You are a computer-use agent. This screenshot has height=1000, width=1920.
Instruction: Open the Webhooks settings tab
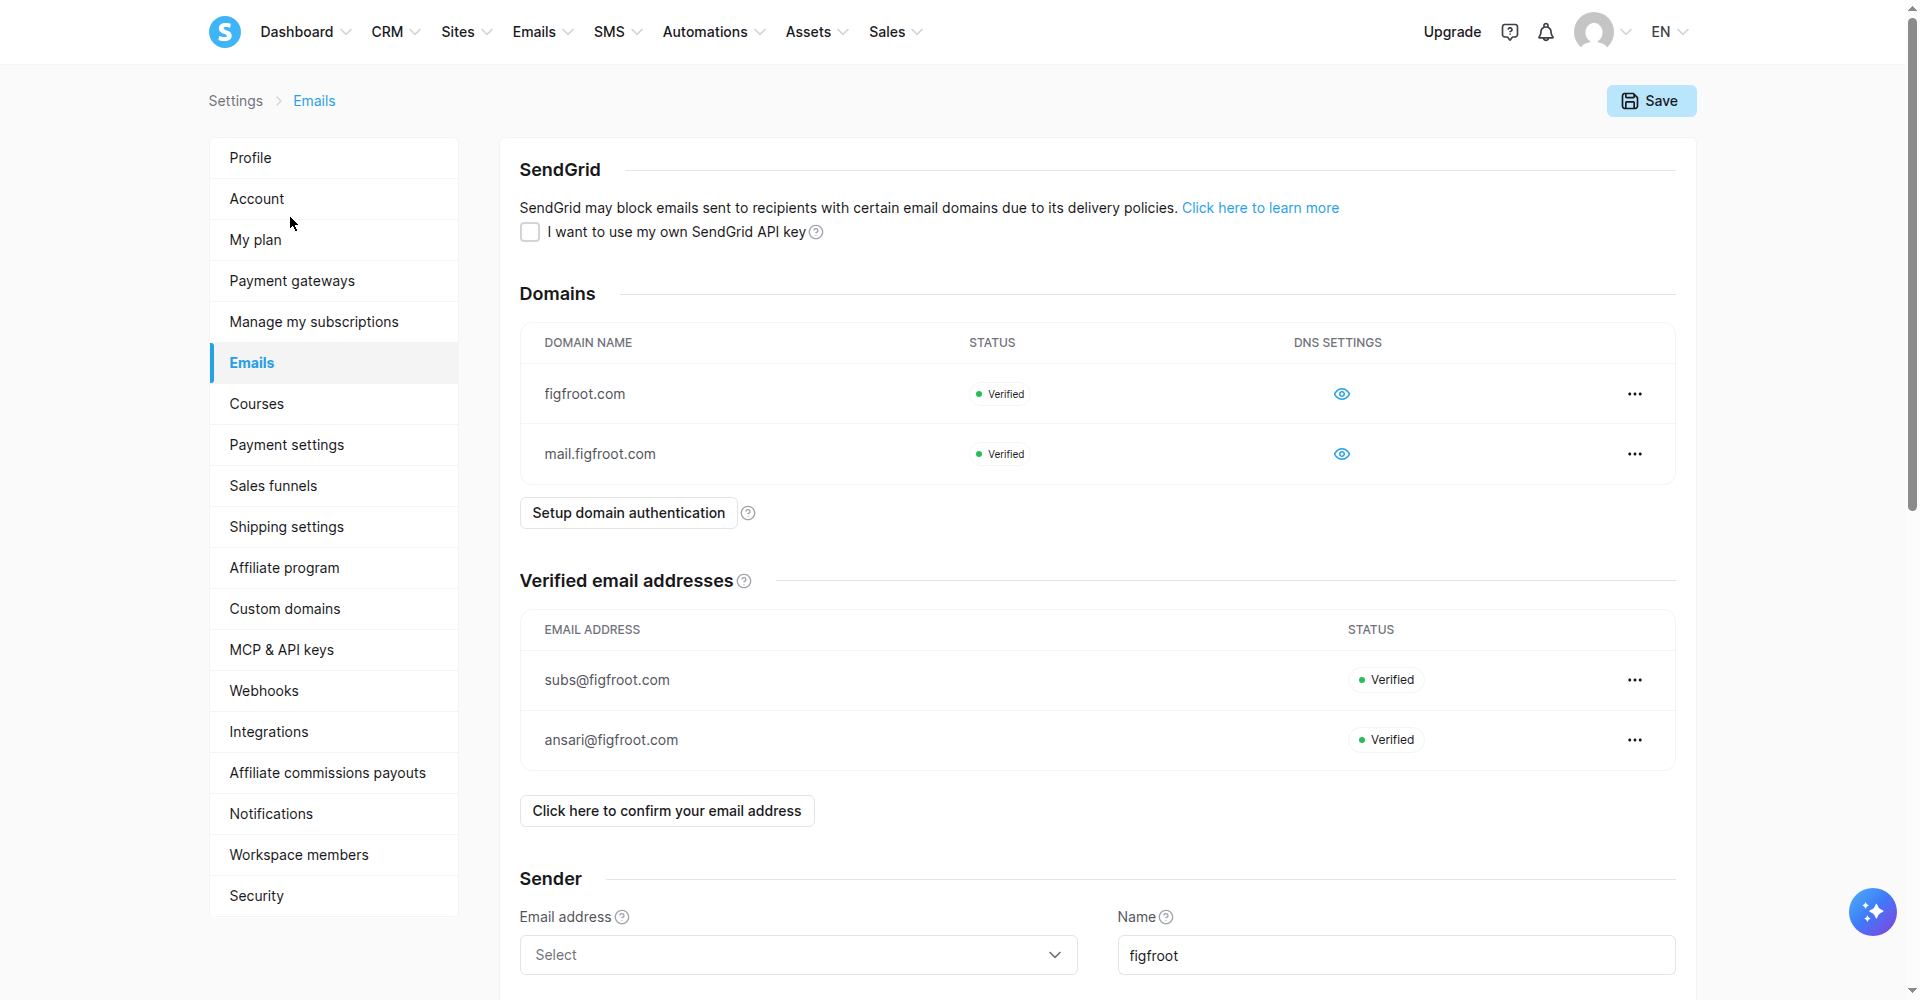(334, 691)
